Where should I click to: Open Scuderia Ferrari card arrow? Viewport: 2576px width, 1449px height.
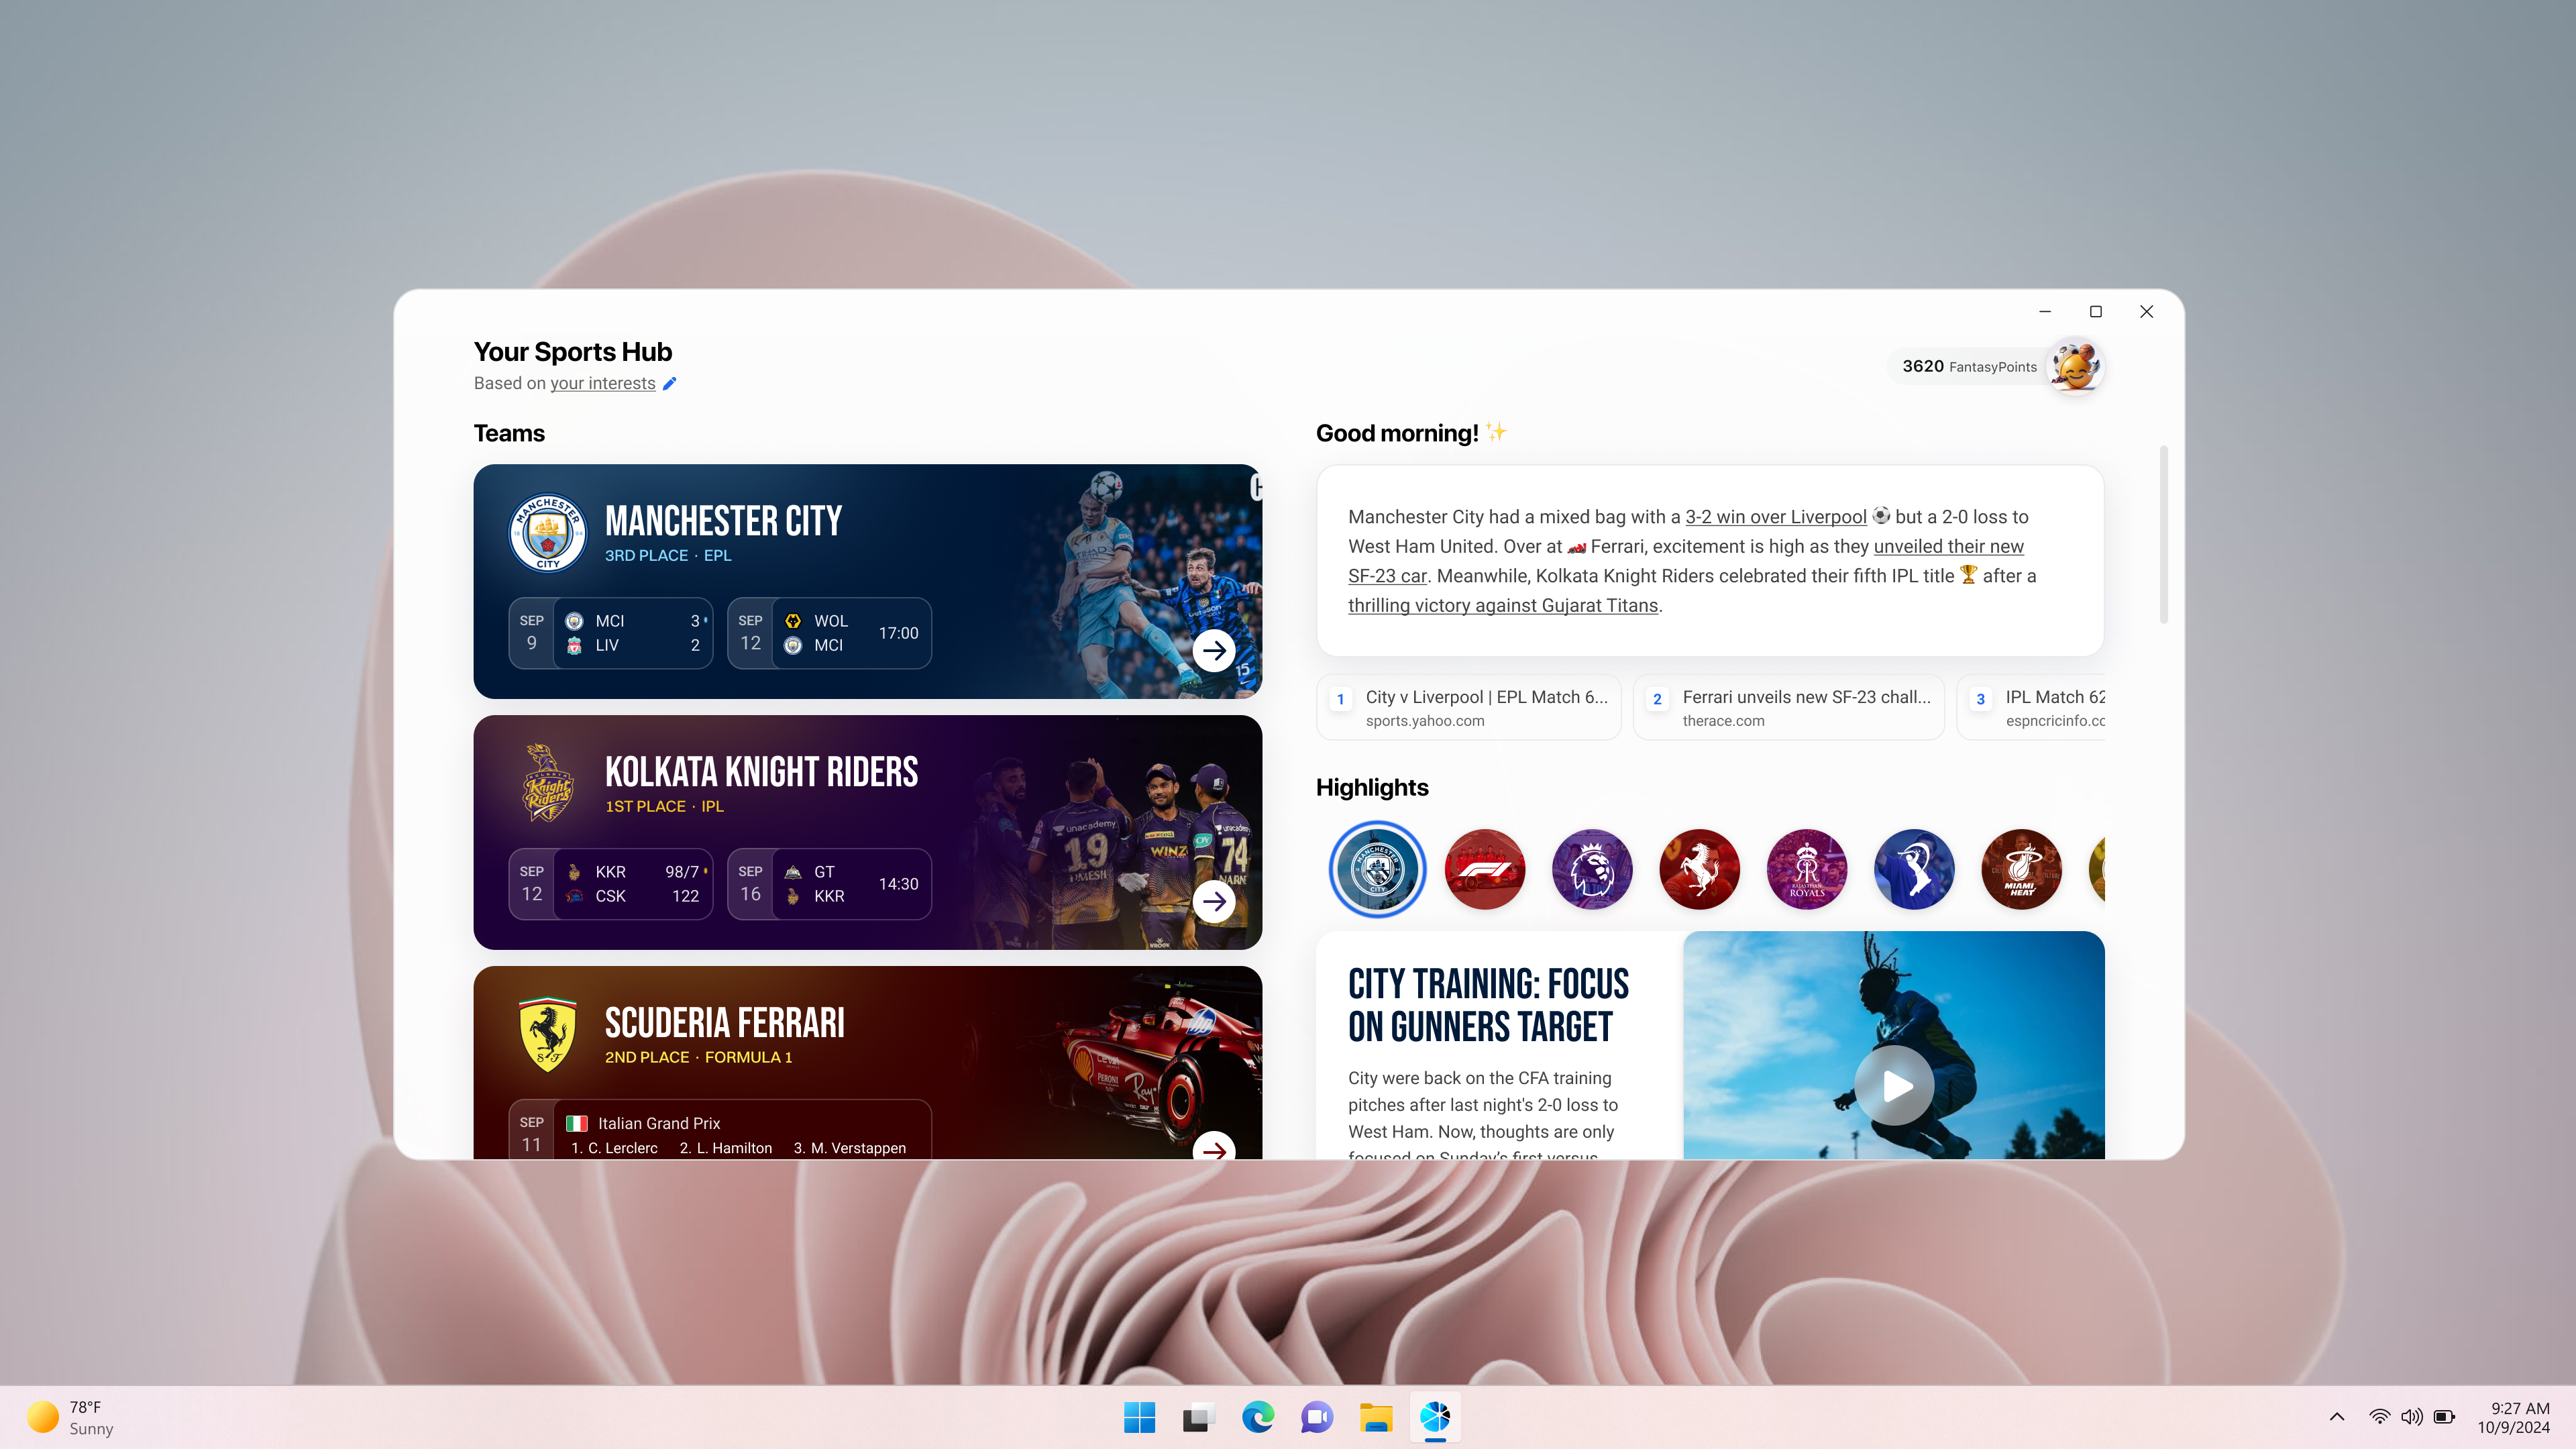(1214, 1147)
